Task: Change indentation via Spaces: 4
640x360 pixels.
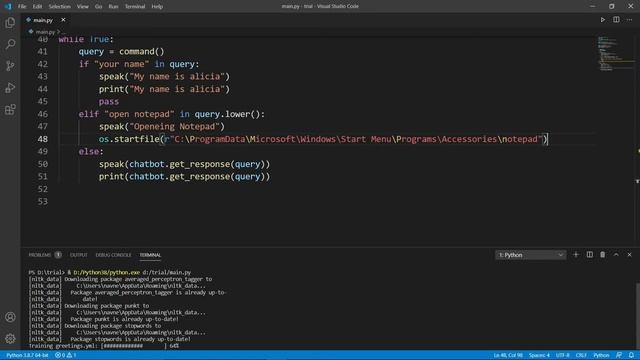Action: [539, 355]
